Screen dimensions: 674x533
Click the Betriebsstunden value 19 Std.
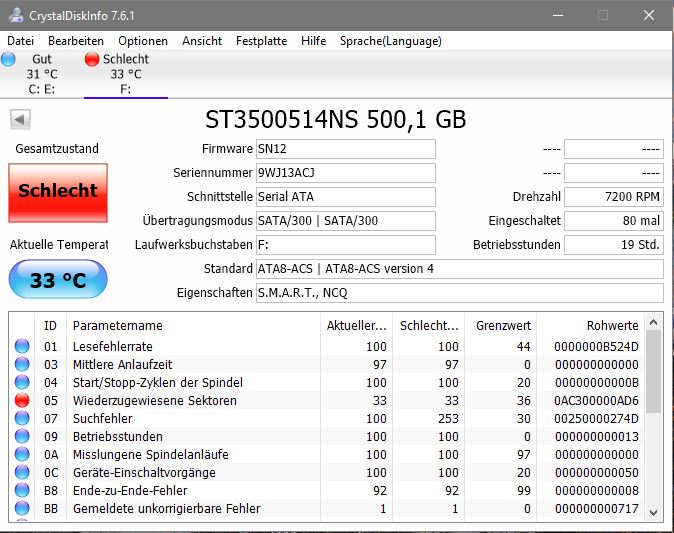(x=614, y=245)
